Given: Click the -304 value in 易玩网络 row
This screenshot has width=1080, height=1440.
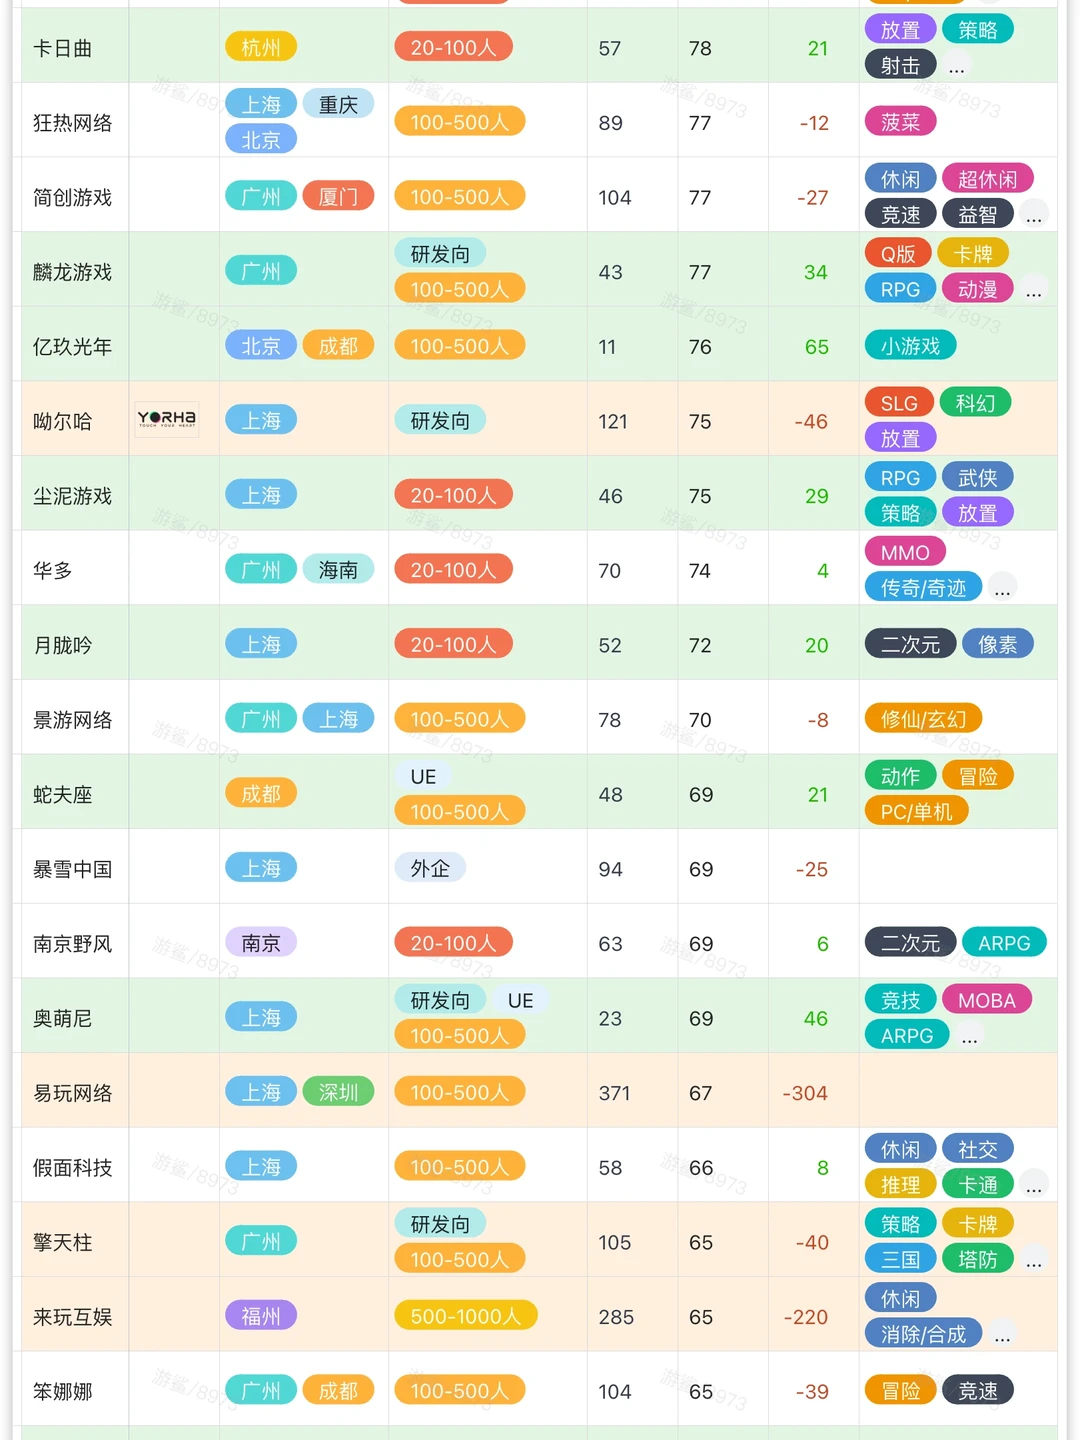Looking at the screenshot, I should 805,1093.
